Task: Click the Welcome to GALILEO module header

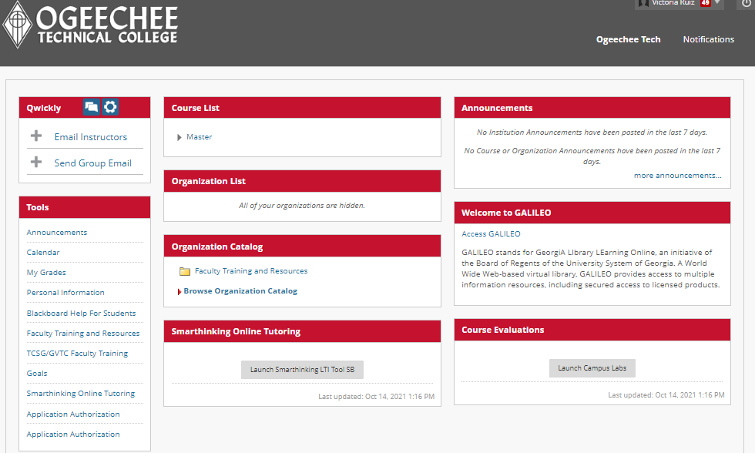Action: (592, 213)
